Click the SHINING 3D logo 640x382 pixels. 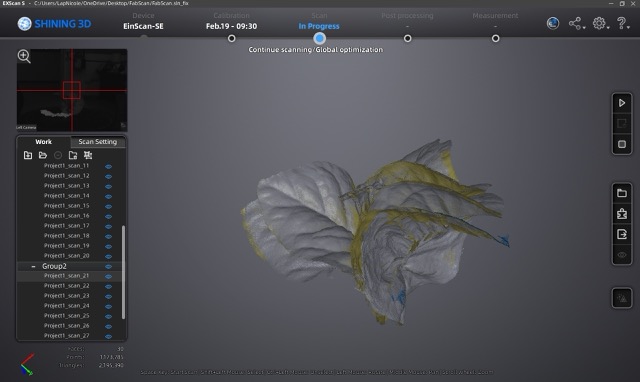click(54, 24)
